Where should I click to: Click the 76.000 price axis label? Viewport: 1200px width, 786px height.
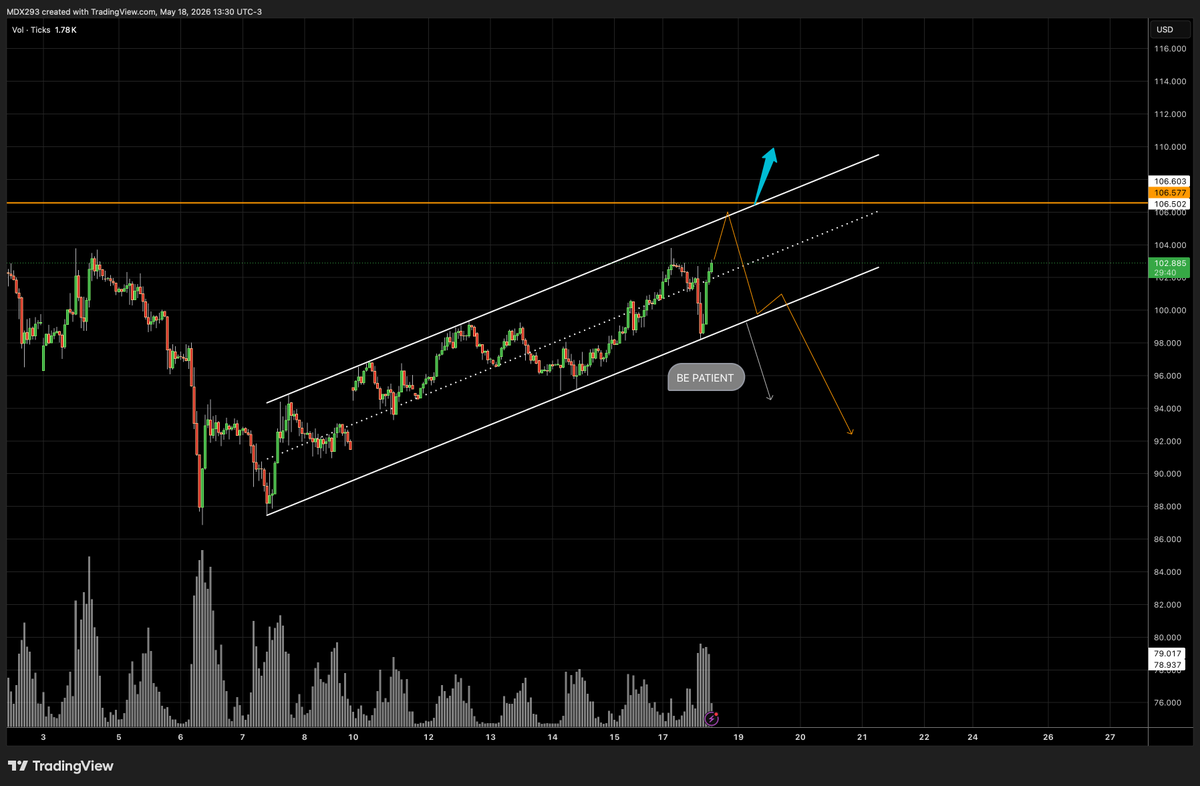coord(1169,702)
